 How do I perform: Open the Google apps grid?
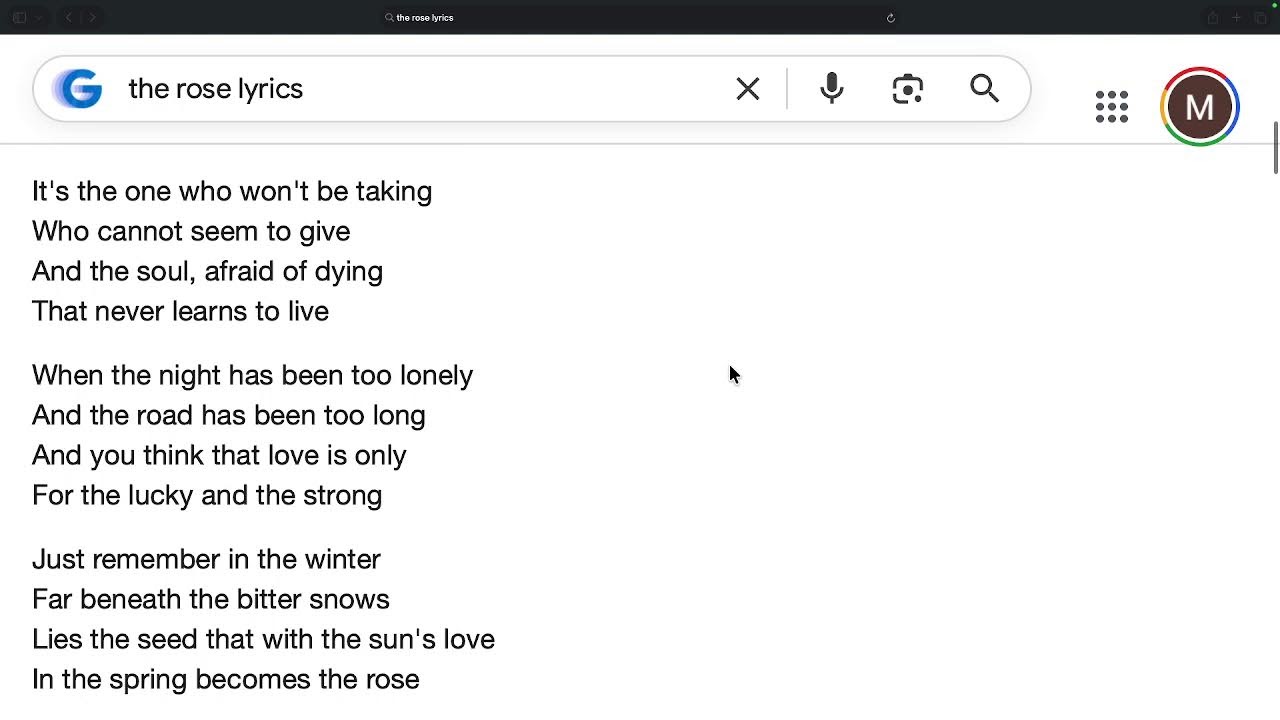pyautogui.click(x=1111, y=107)
